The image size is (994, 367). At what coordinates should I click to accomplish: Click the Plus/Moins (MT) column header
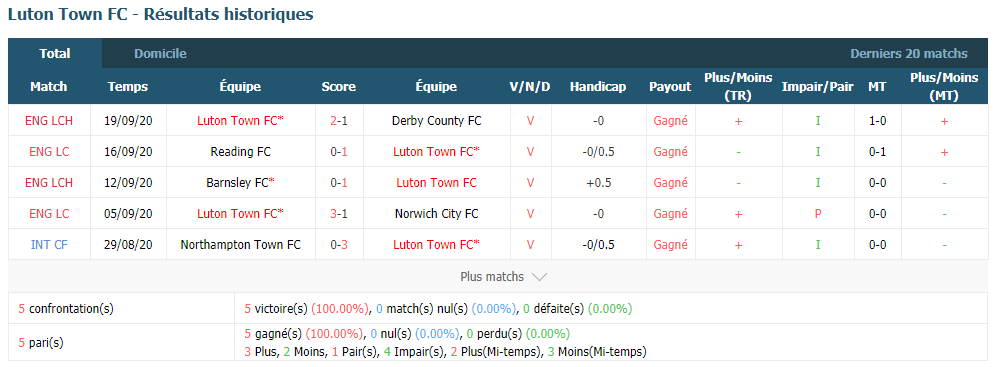point(944,87)
